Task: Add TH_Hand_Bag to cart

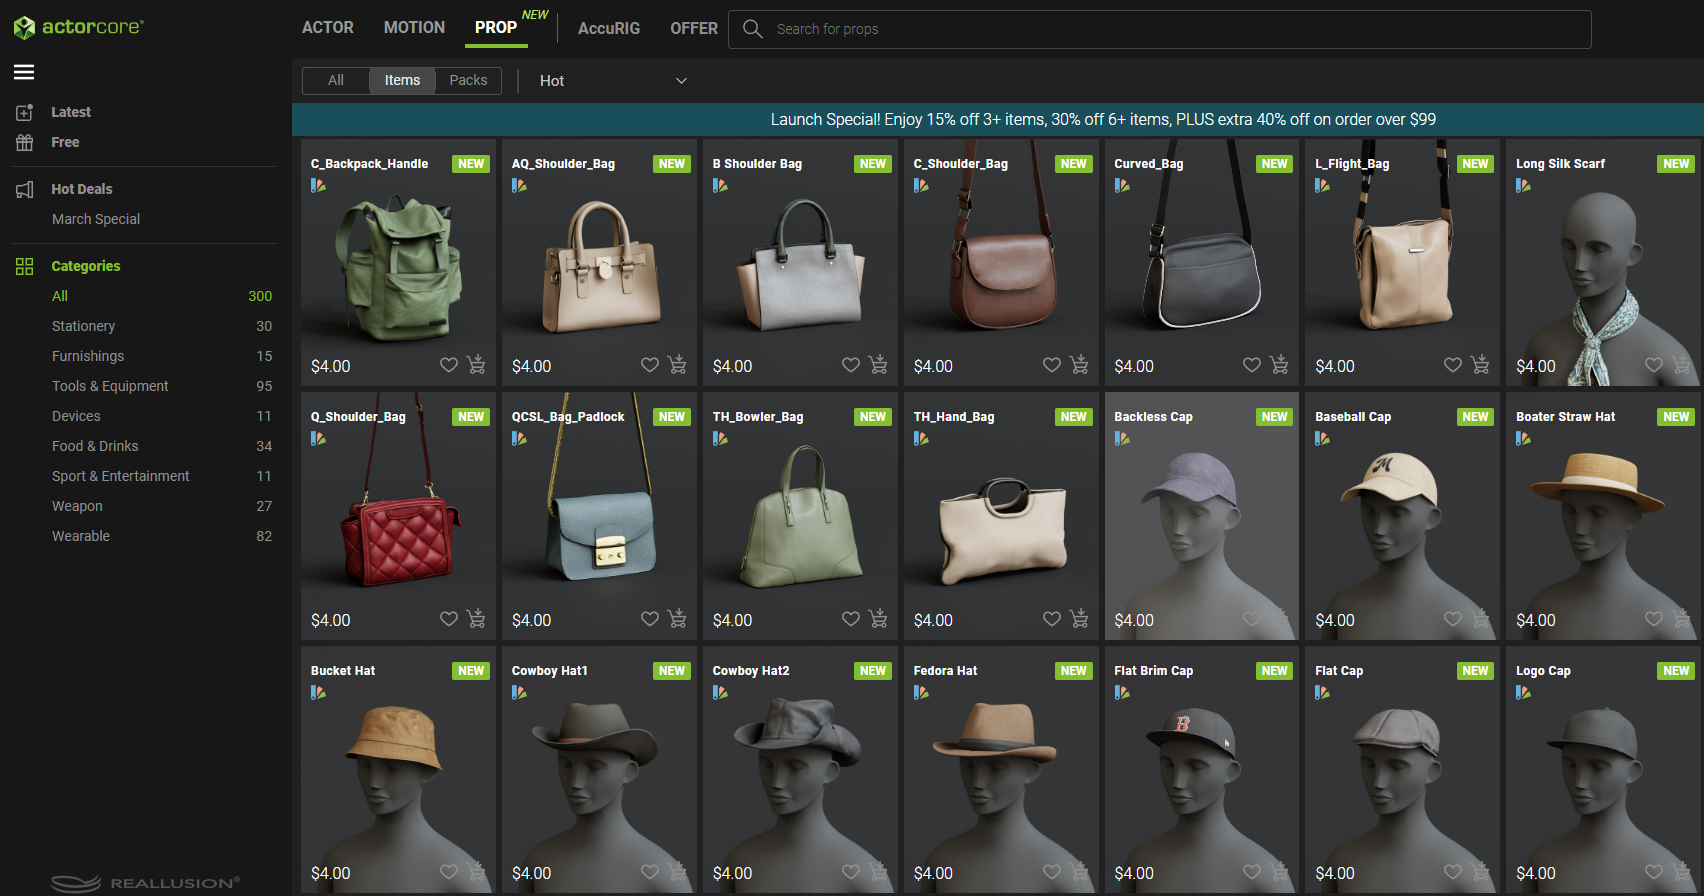Action: (x=1079, y=618)
